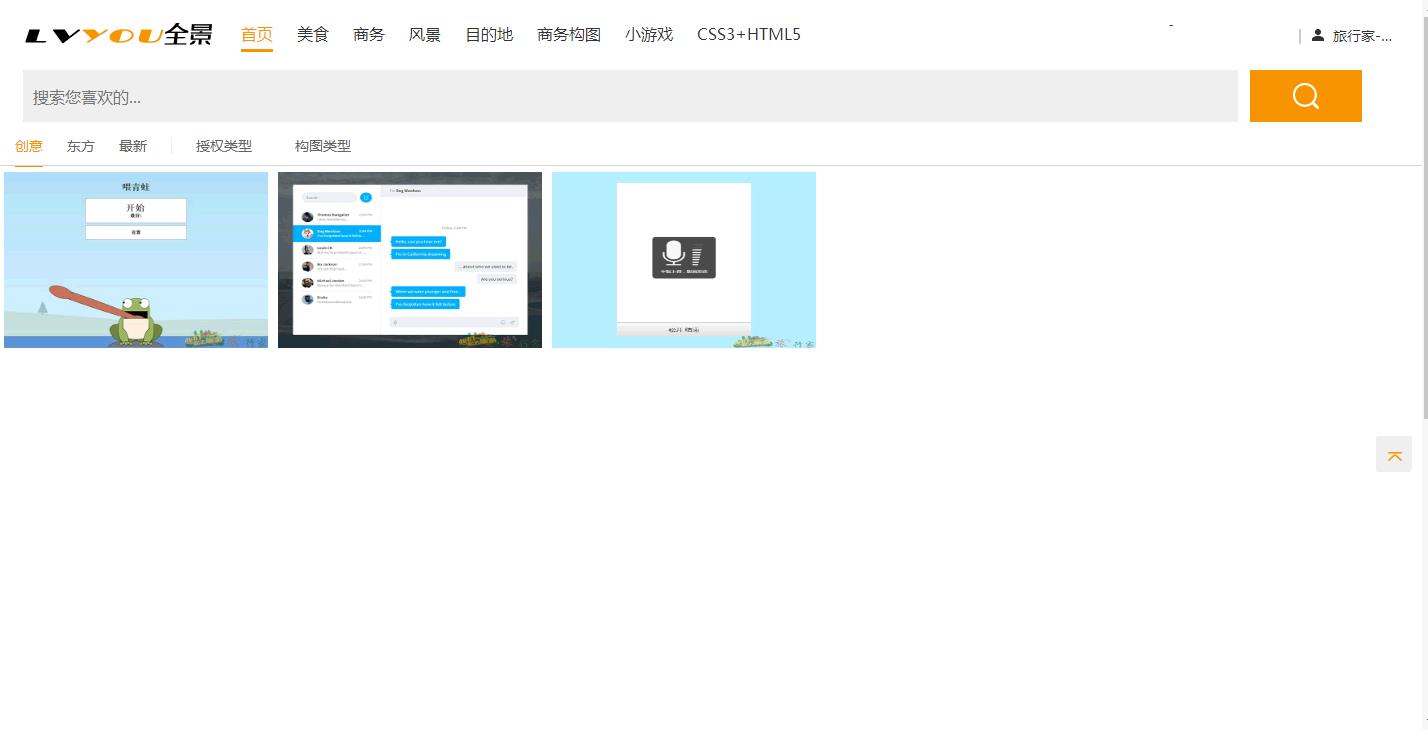Open the chat interface thumbnail
The image size is (1428, 730).
[410, 260]
